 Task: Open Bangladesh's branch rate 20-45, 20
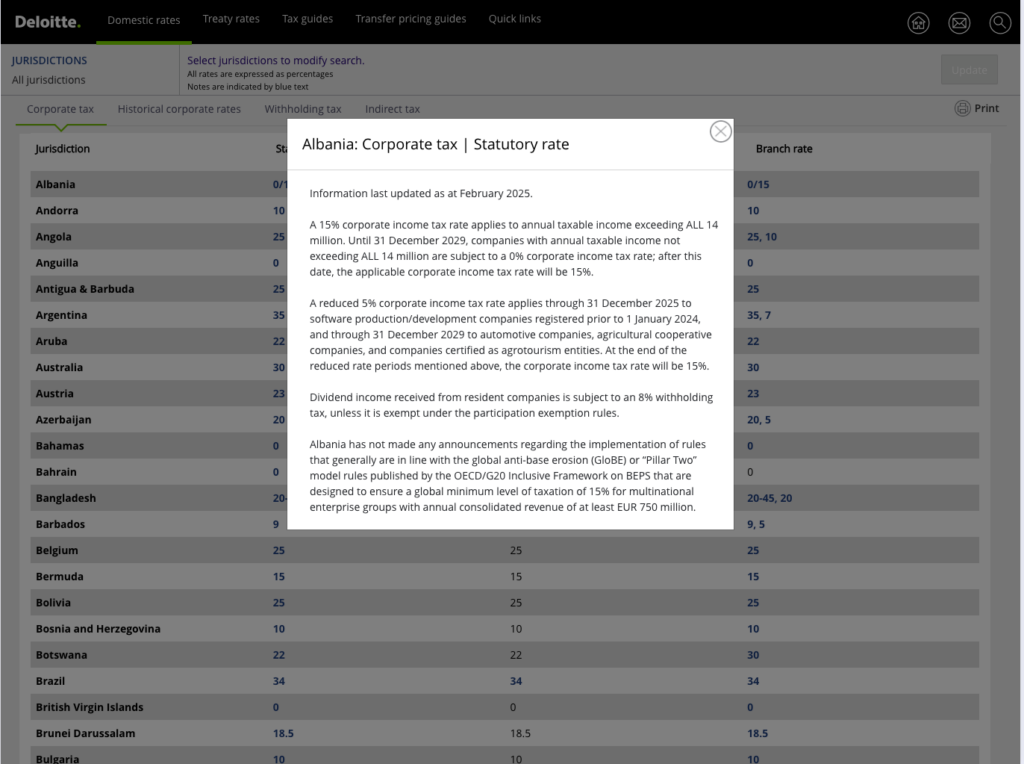pyautogui.click(x=770, y=498)
